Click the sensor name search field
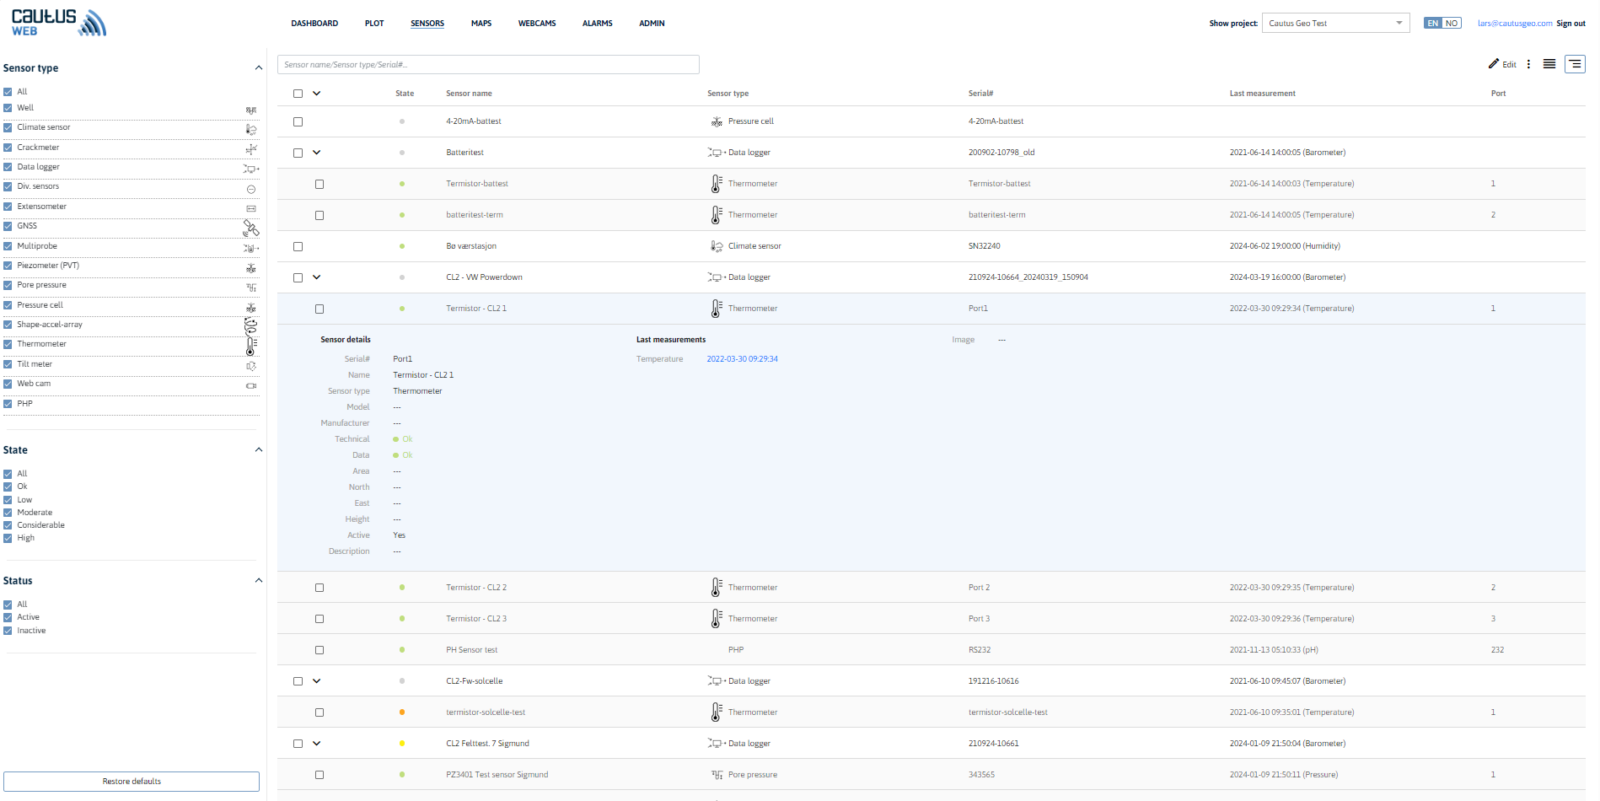The width and height of the screenshot is (1600, 801). point(488,65)
